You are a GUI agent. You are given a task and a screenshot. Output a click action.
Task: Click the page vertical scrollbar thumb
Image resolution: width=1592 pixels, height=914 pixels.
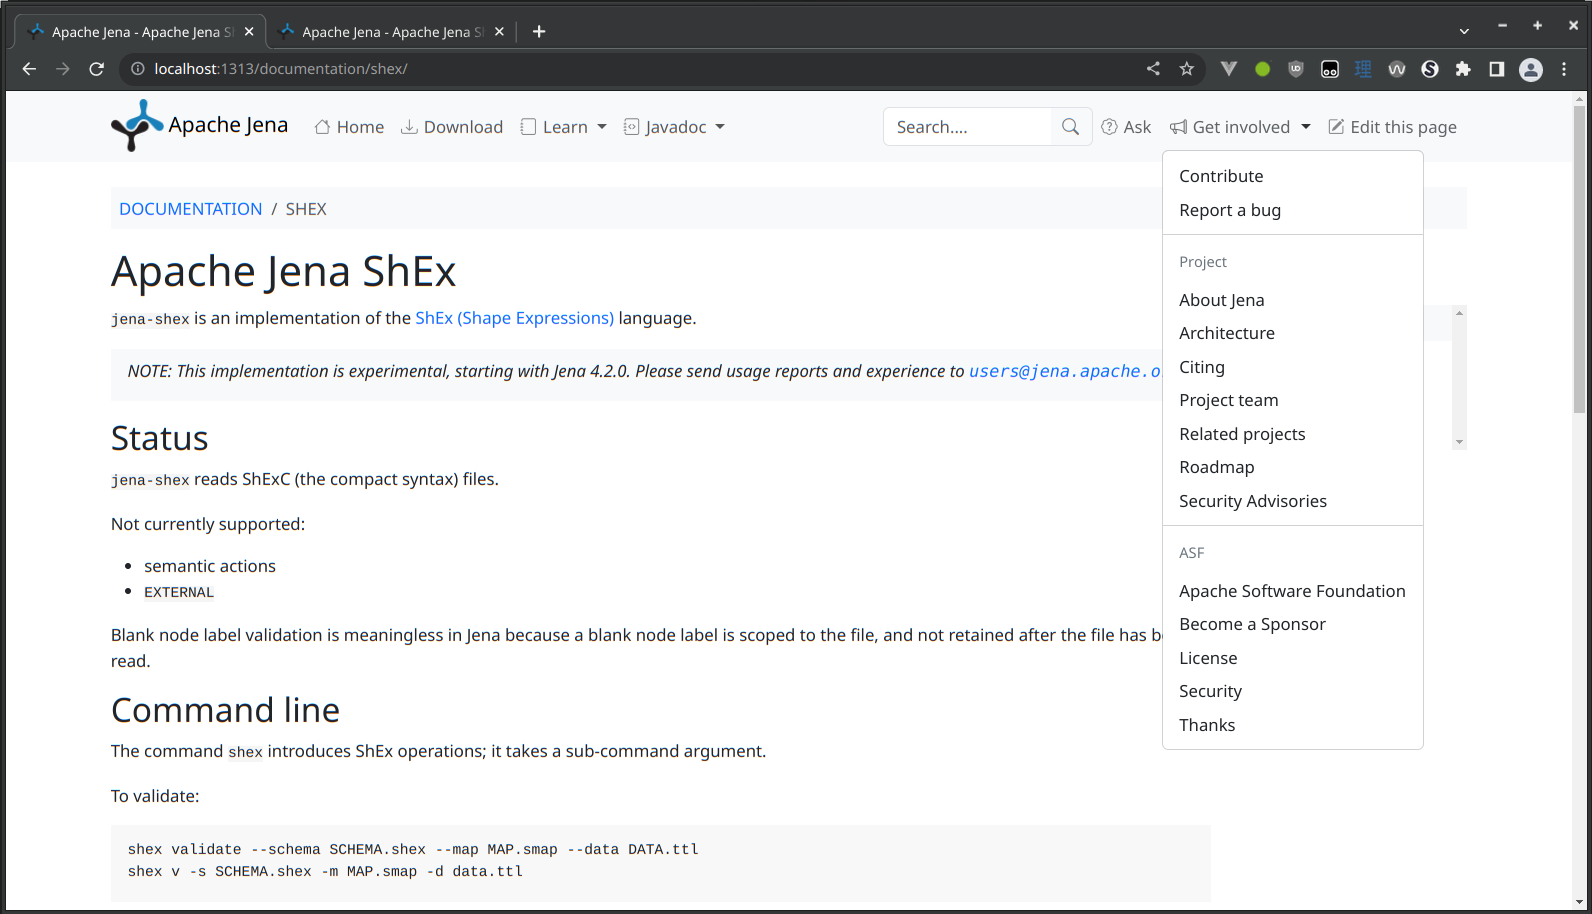click(x=1579, y=259)
